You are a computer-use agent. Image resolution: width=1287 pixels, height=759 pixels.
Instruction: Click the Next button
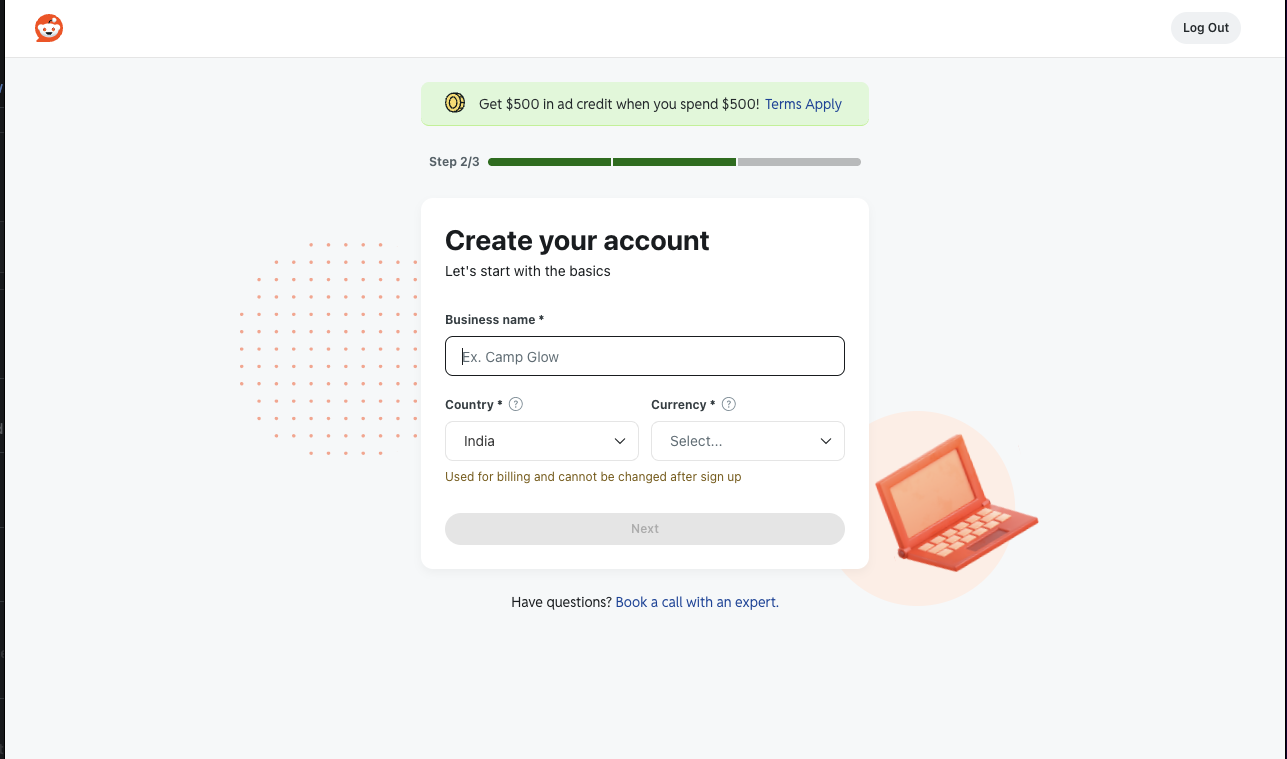tap(644, 529)
